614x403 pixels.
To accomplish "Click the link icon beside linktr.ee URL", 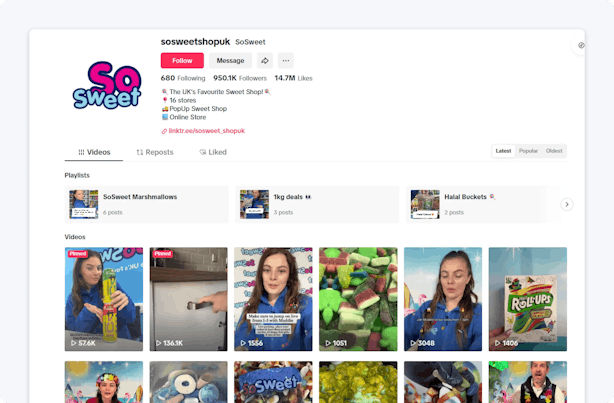I will (164, 131).
